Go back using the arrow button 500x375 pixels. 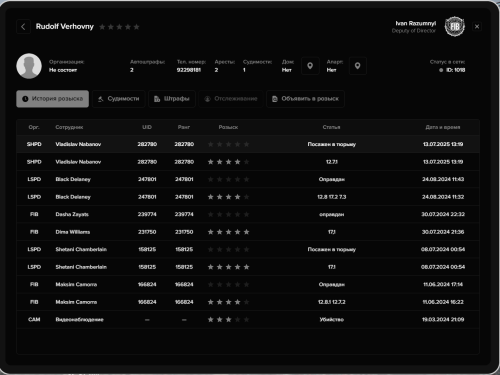click(x=23, y=27)
